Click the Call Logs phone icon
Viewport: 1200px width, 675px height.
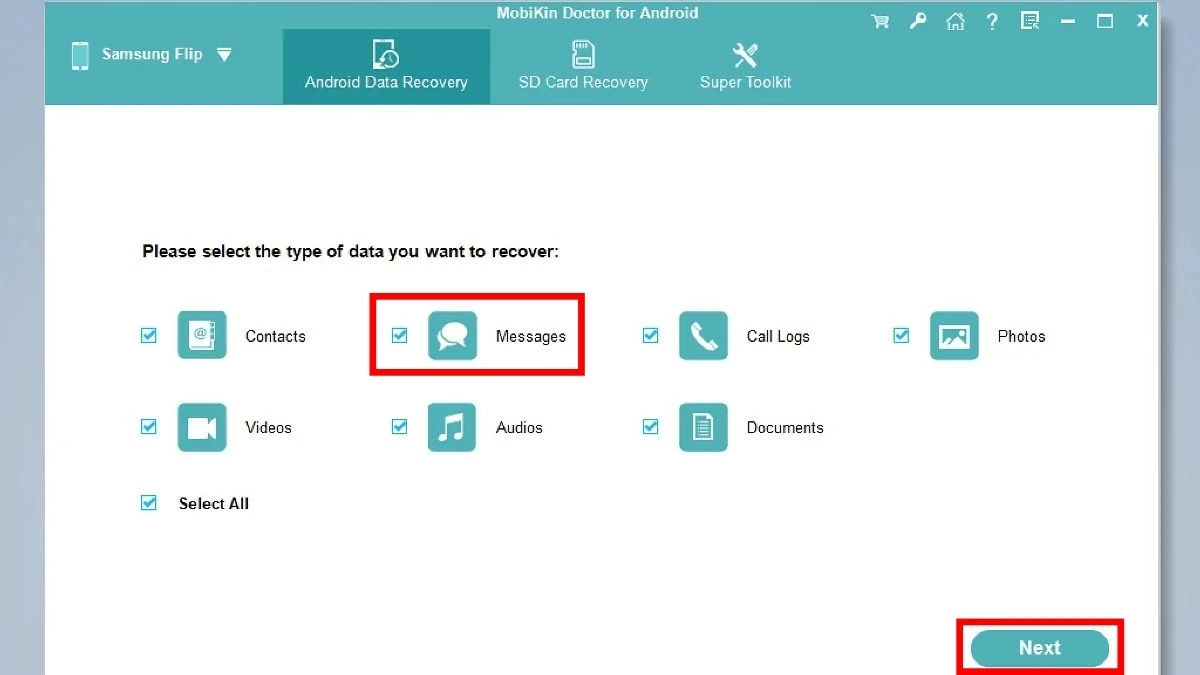coord(703,336)
